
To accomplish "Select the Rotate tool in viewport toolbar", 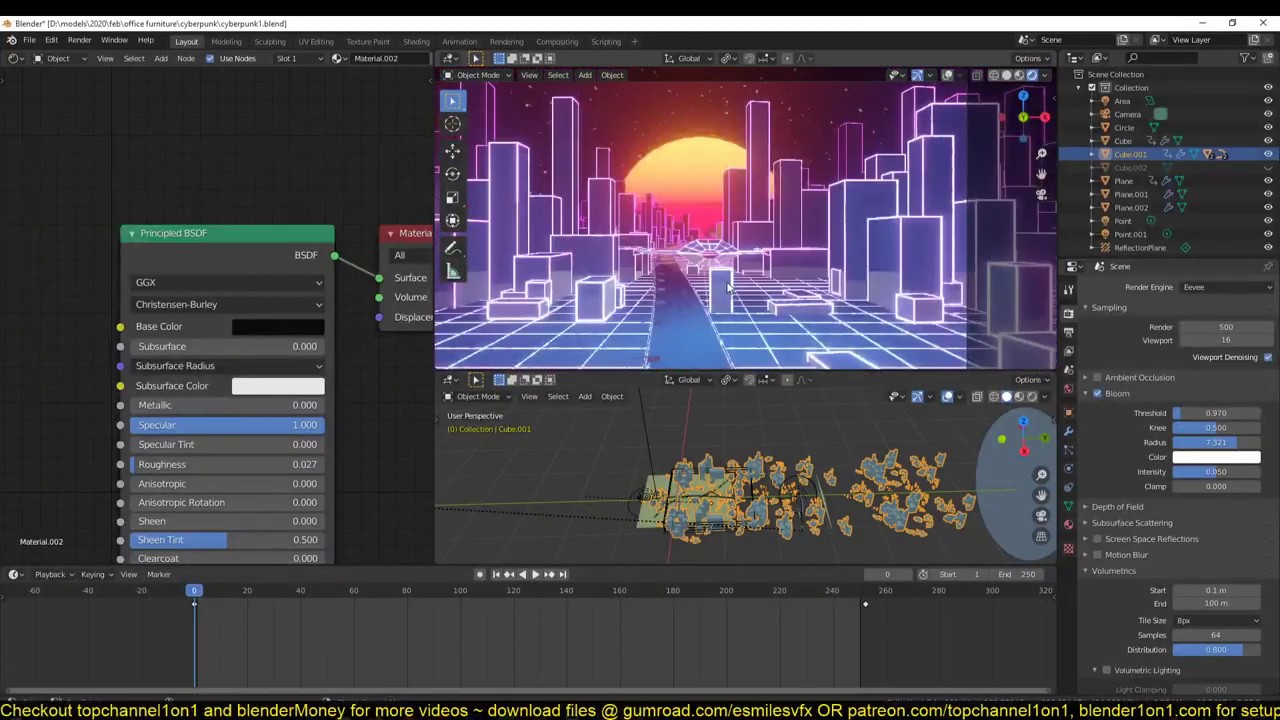I will coord(452,174).
